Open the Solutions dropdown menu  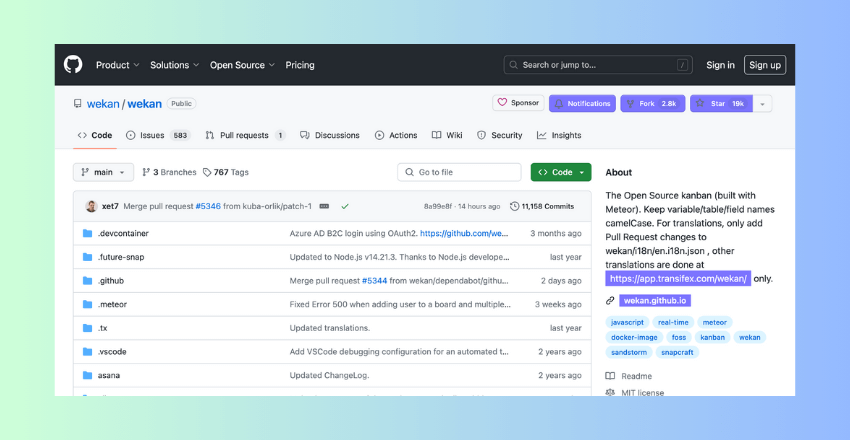[175, 65]
